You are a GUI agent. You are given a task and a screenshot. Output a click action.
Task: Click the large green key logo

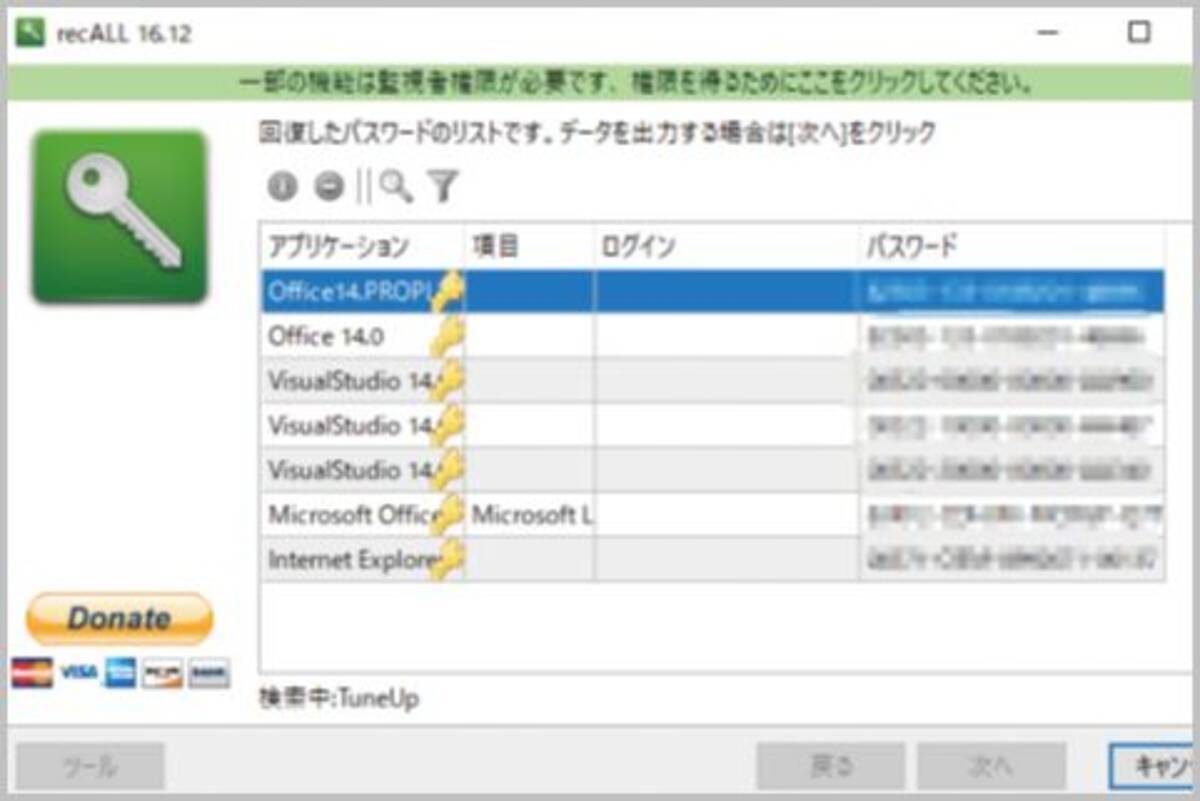pyautogui.click(x=120, y=216)
